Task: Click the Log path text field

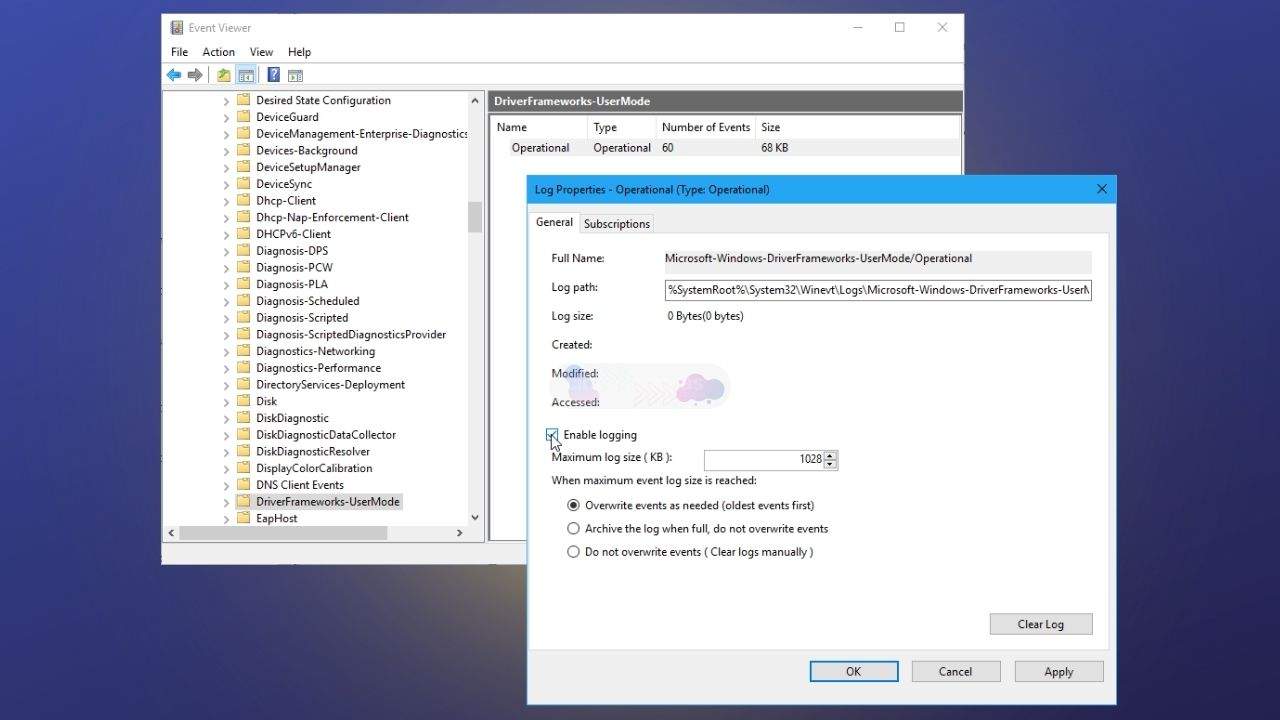Action: [878, 290]
